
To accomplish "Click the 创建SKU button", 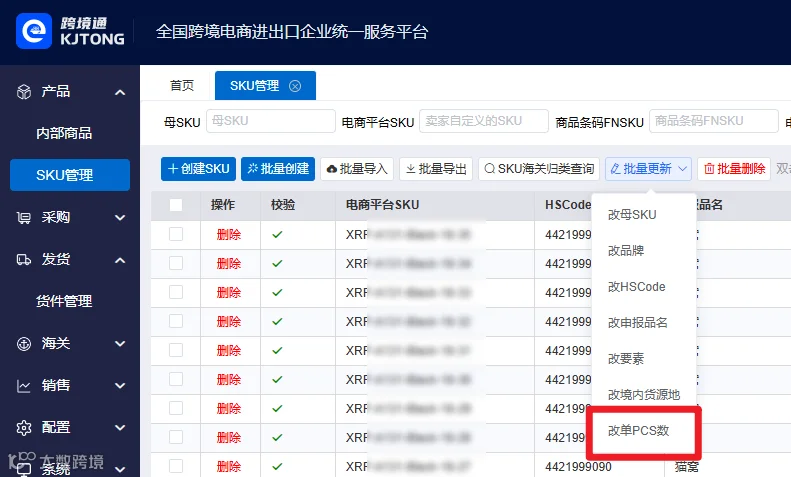I will (198, 169).
